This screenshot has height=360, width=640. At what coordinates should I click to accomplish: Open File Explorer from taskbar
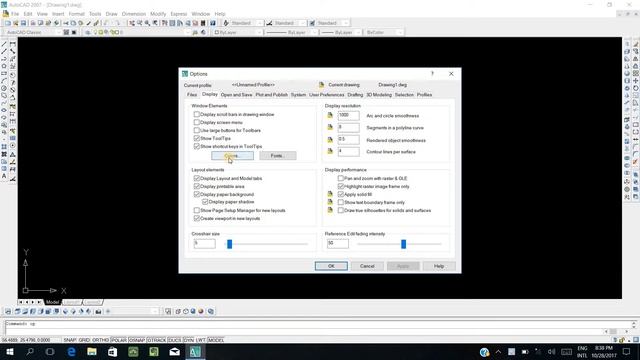coord(92,352)
